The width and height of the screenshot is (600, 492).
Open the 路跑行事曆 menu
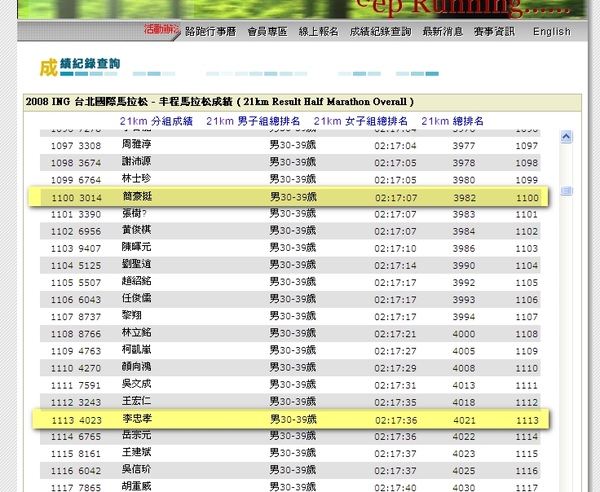click(x=210, y=31)
